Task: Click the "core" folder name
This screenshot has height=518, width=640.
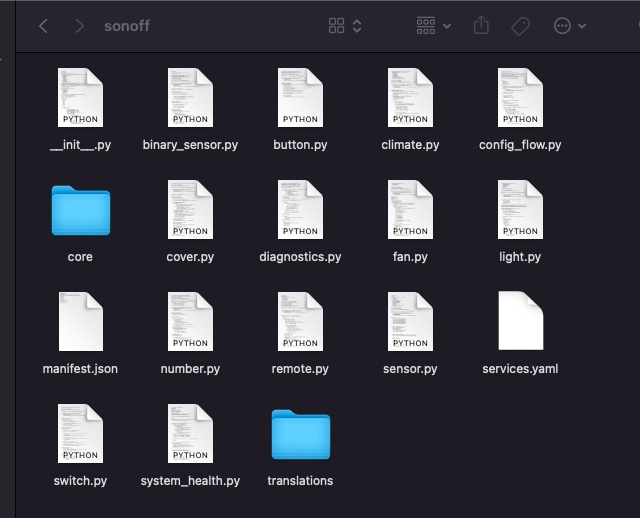Action: (80, 257)
